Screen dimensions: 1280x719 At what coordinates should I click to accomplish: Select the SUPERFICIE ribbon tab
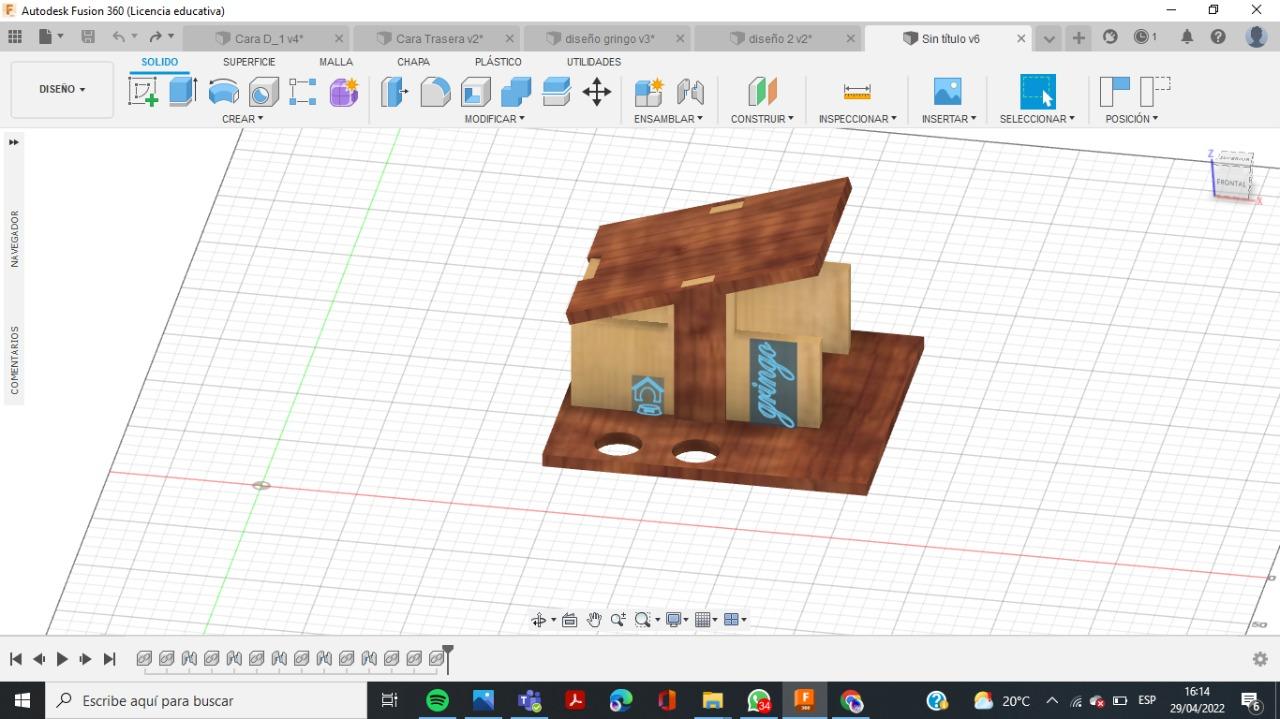pyautogui.click(x=249, y=62)
